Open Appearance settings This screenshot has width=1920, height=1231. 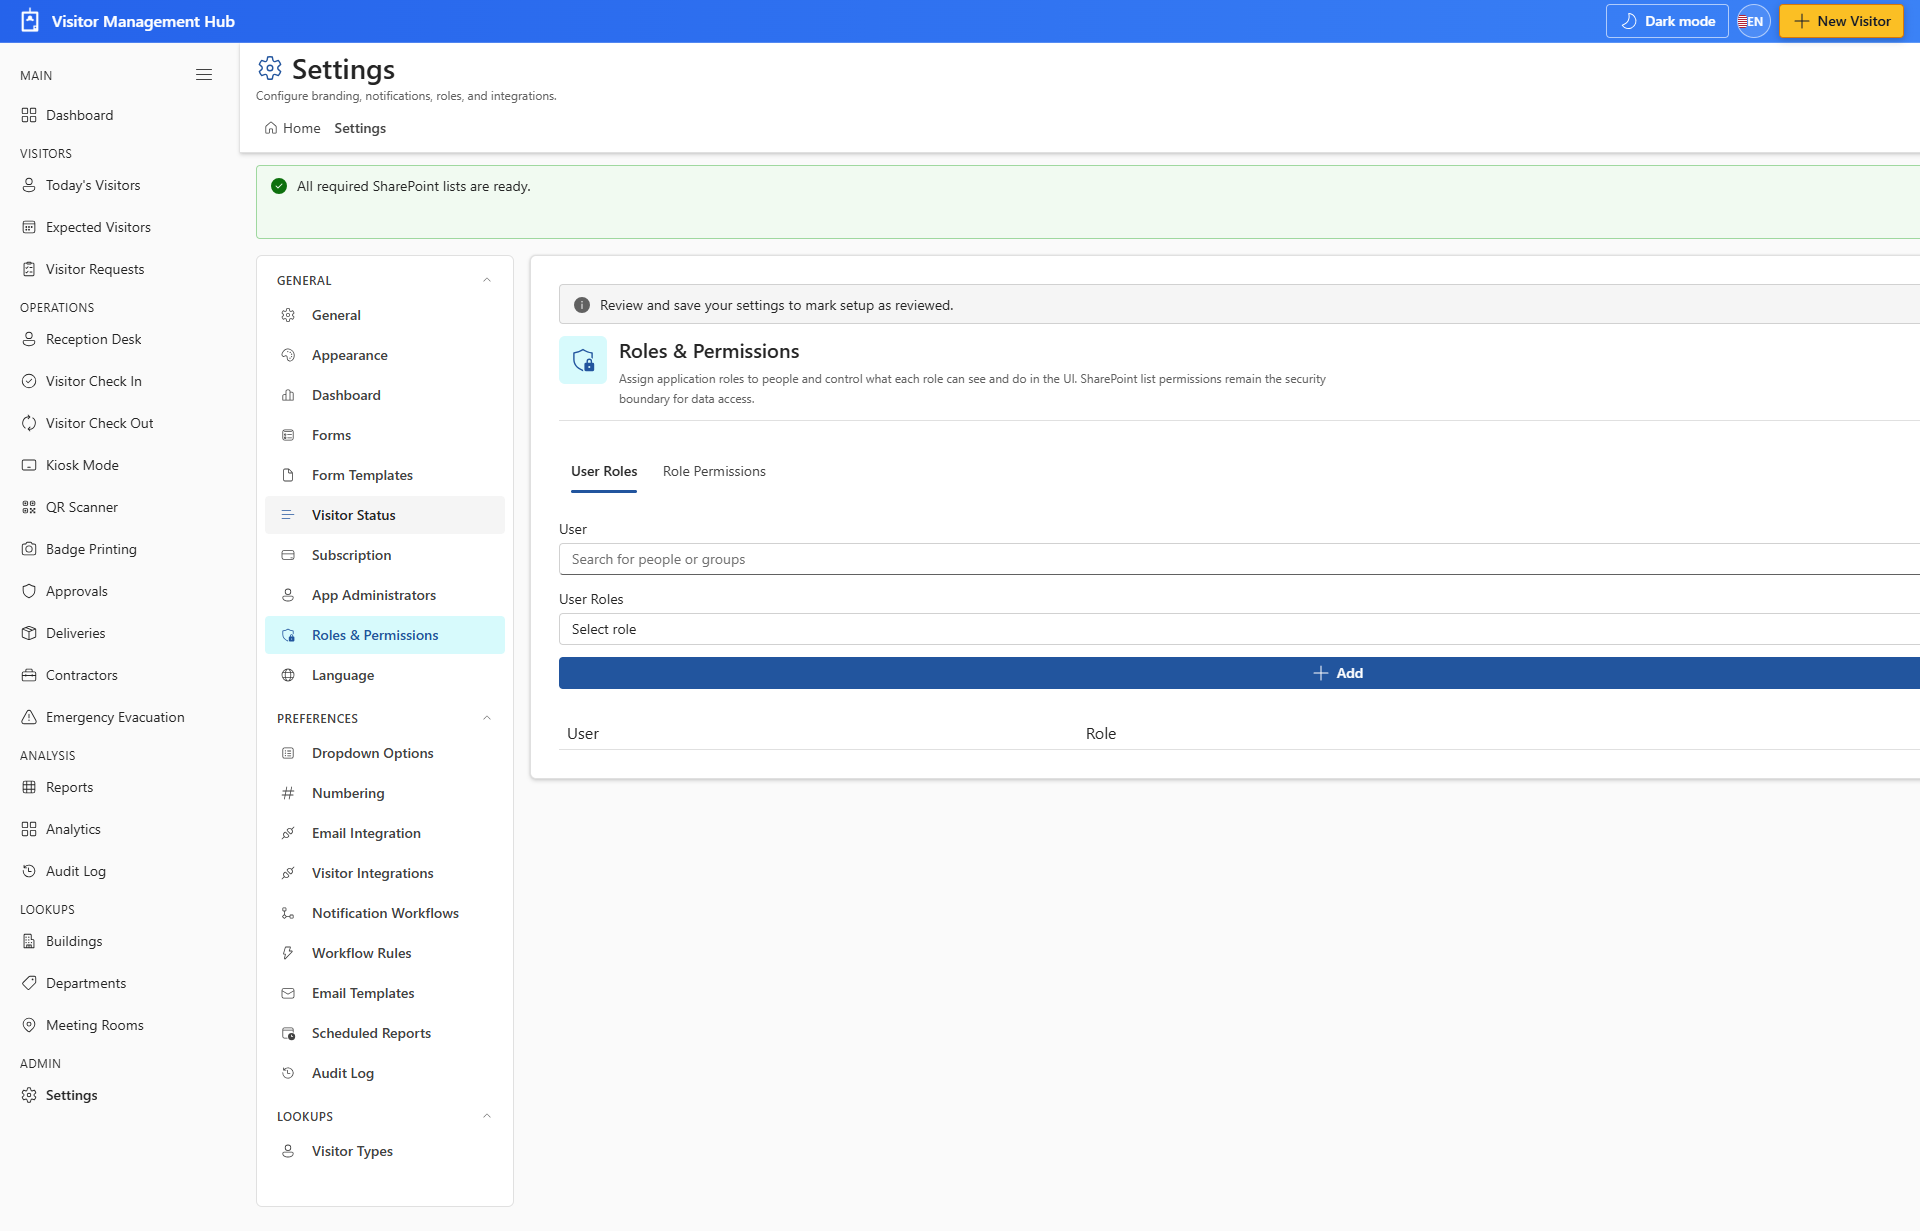[385, 355]
